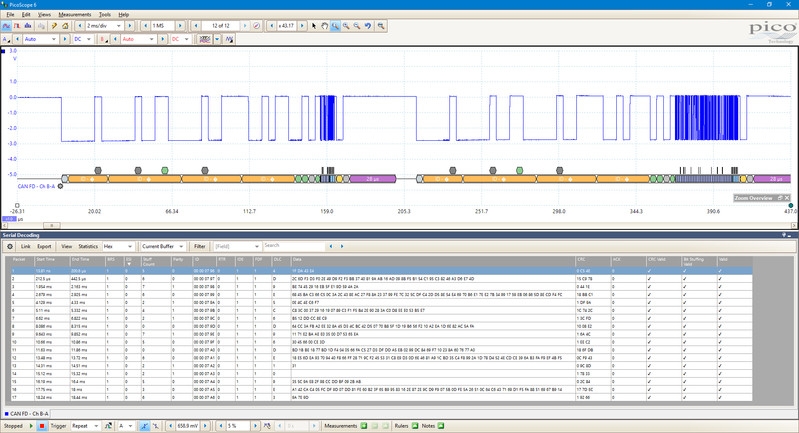The image size is (799, 433).
Task: Go to next search result arrow
Action: click(342, 246)
